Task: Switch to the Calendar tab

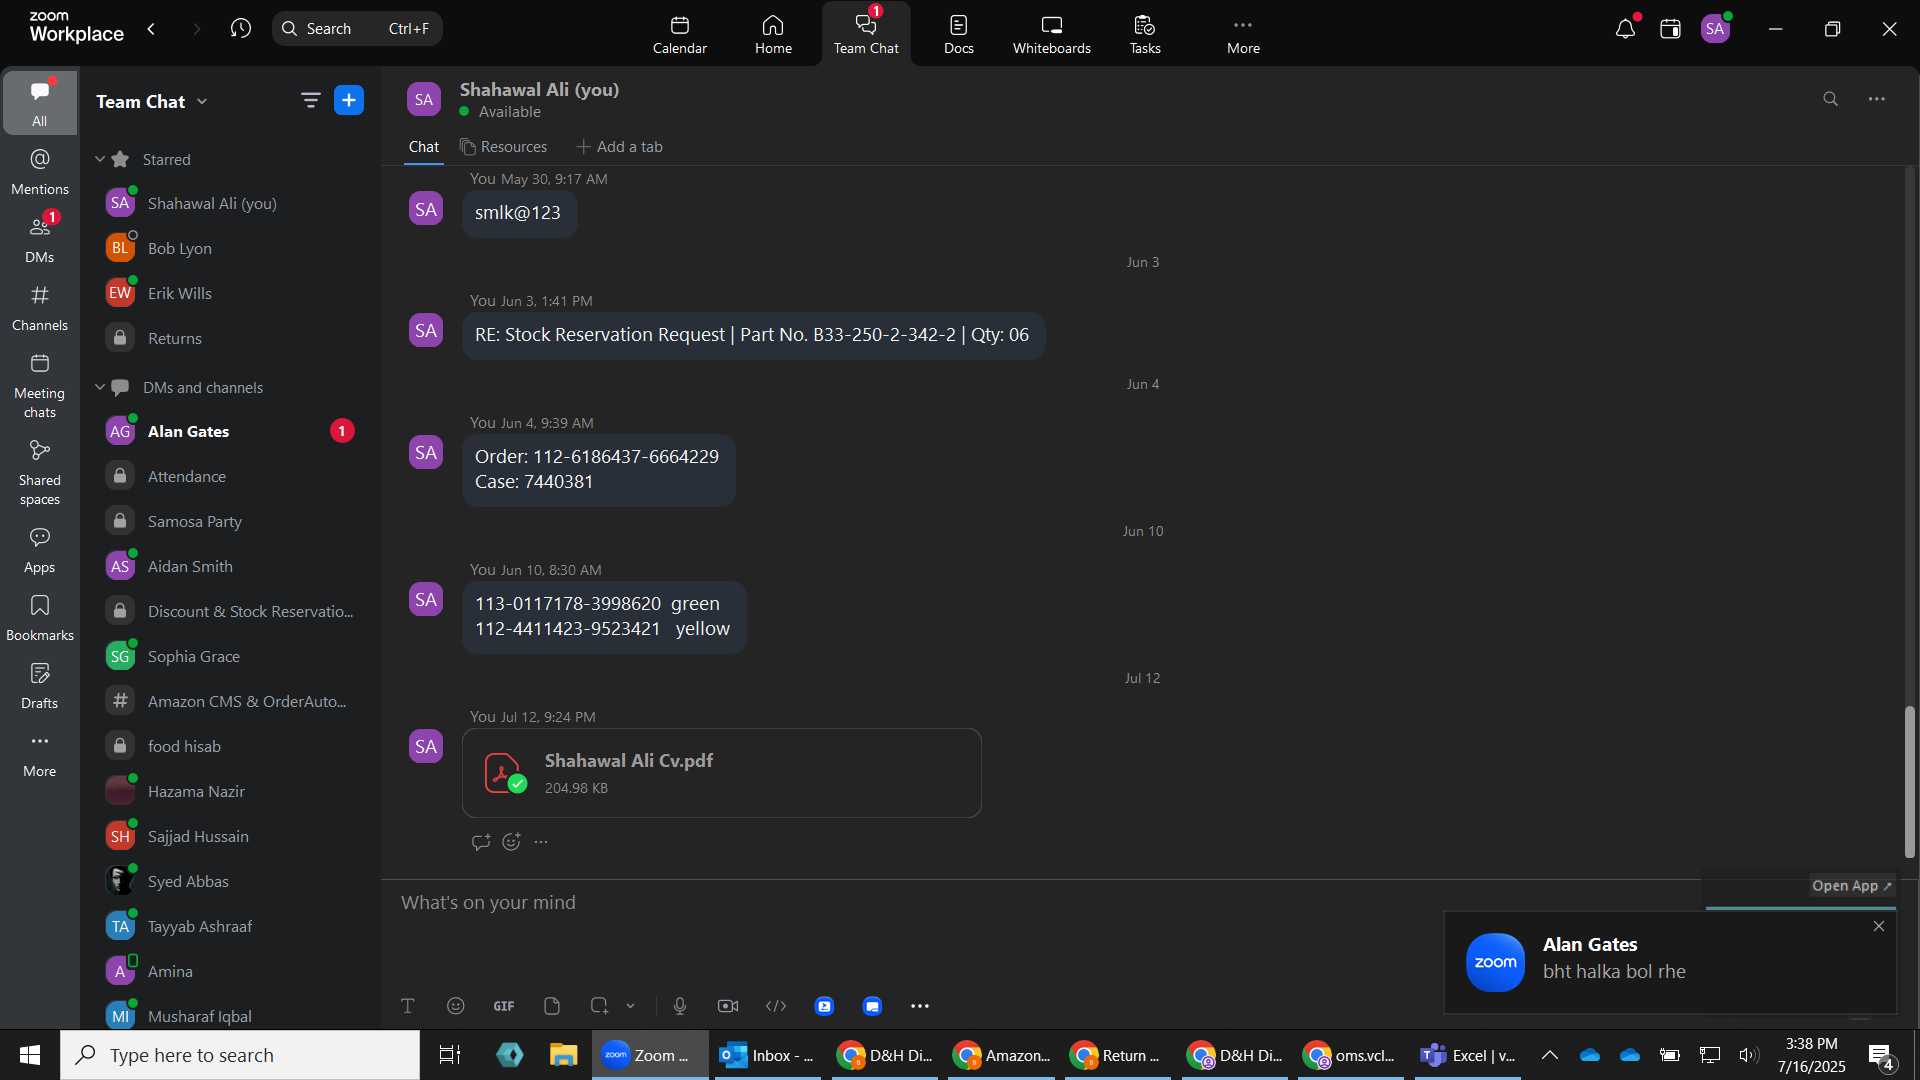Action: [x=680, y=35]
